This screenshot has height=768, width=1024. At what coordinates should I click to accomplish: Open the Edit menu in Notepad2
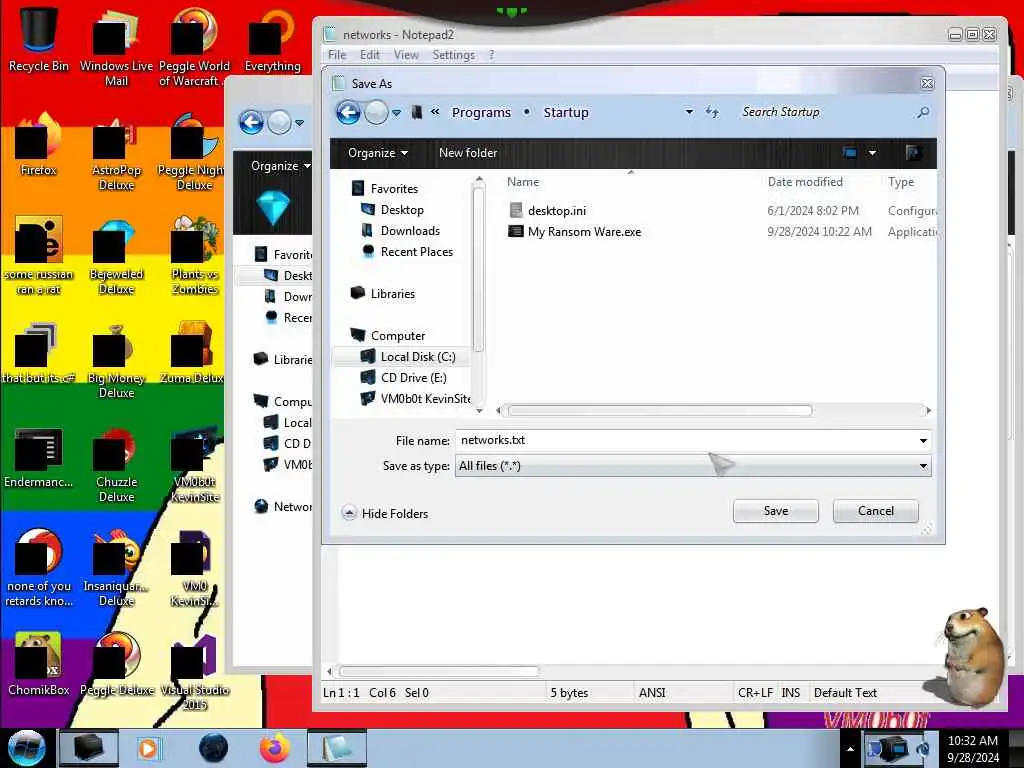pos(370,55)
